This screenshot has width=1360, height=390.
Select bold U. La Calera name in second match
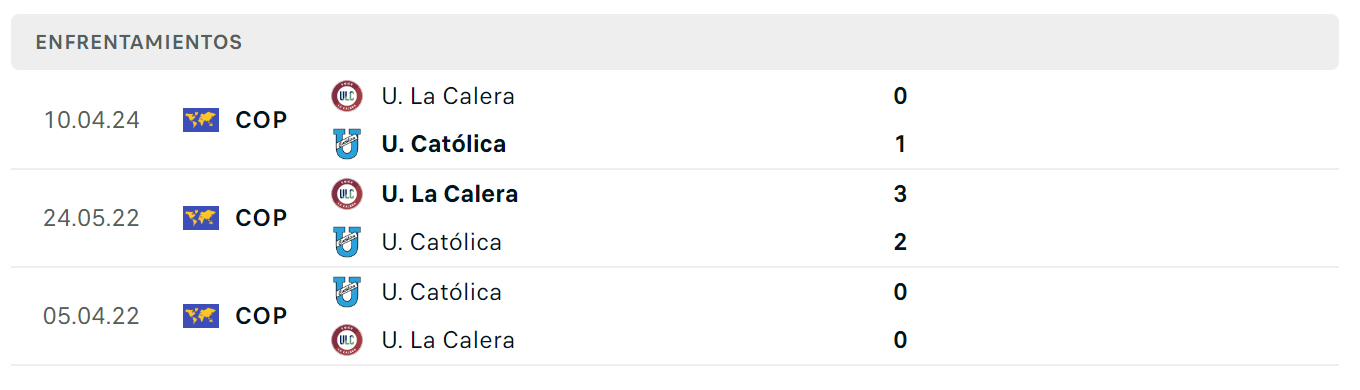(450, 194)
